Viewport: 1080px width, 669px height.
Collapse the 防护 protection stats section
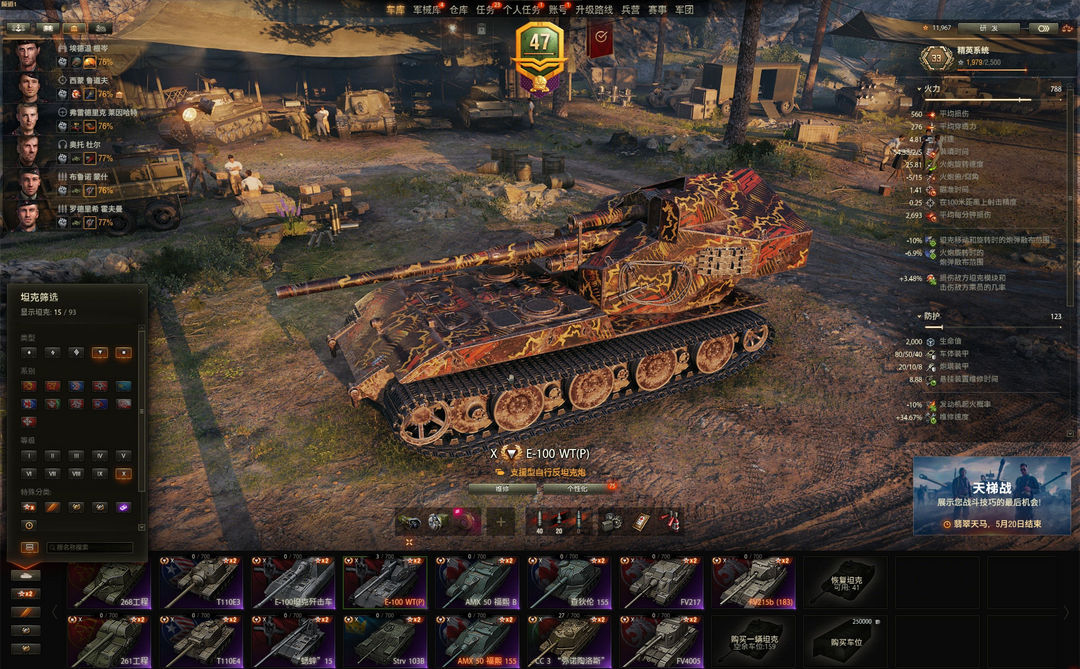click(x=929, y=316)
